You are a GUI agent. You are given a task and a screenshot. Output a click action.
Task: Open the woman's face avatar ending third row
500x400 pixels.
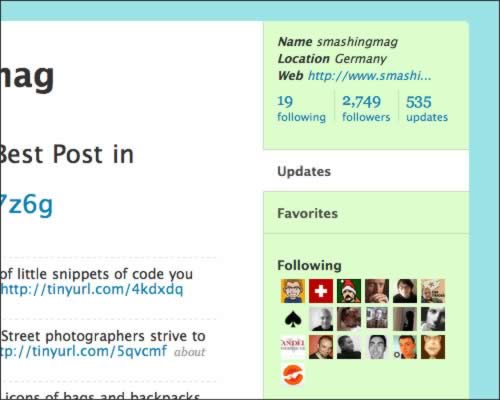pos(433,347)
